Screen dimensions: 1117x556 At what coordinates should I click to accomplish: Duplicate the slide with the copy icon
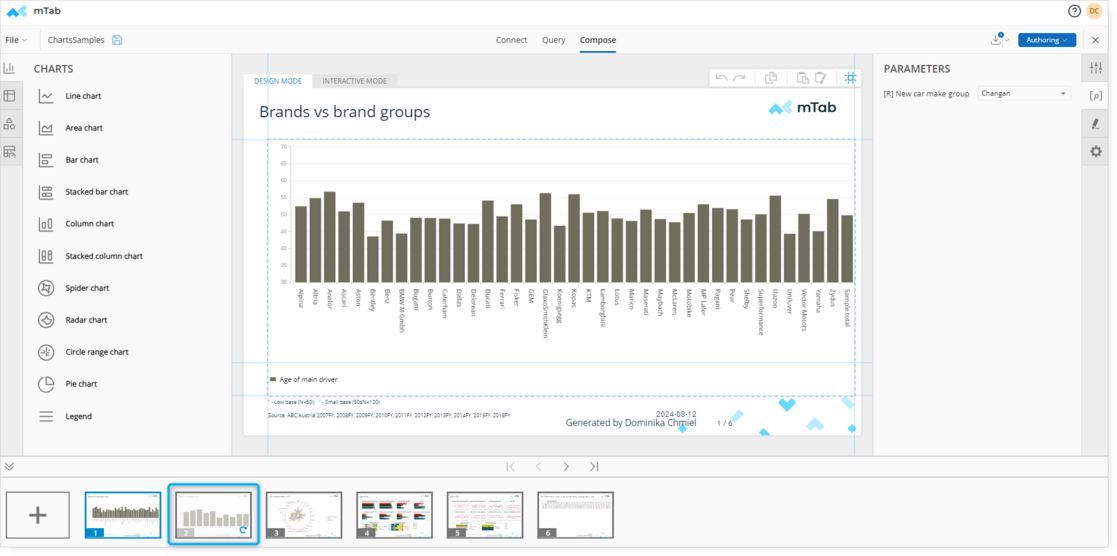(771, 78)
